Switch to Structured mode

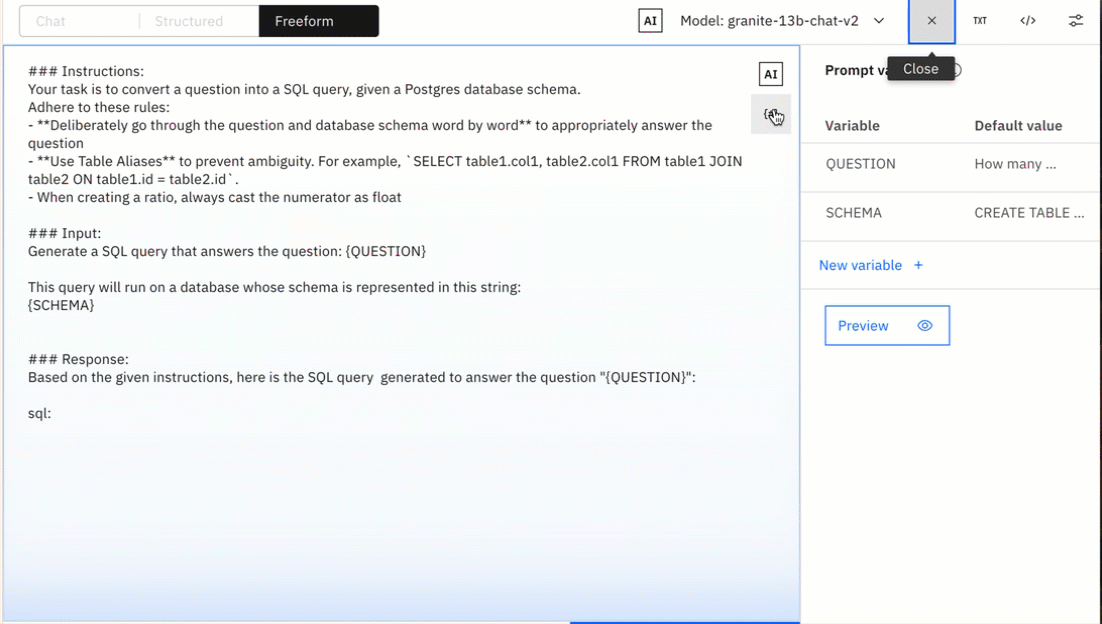point(189,21)
